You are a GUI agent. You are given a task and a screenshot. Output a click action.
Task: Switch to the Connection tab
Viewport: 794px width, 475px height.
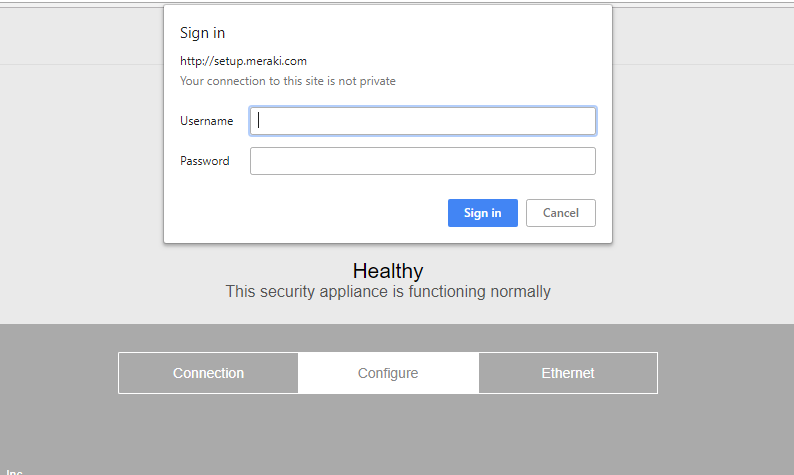(208, 373)
